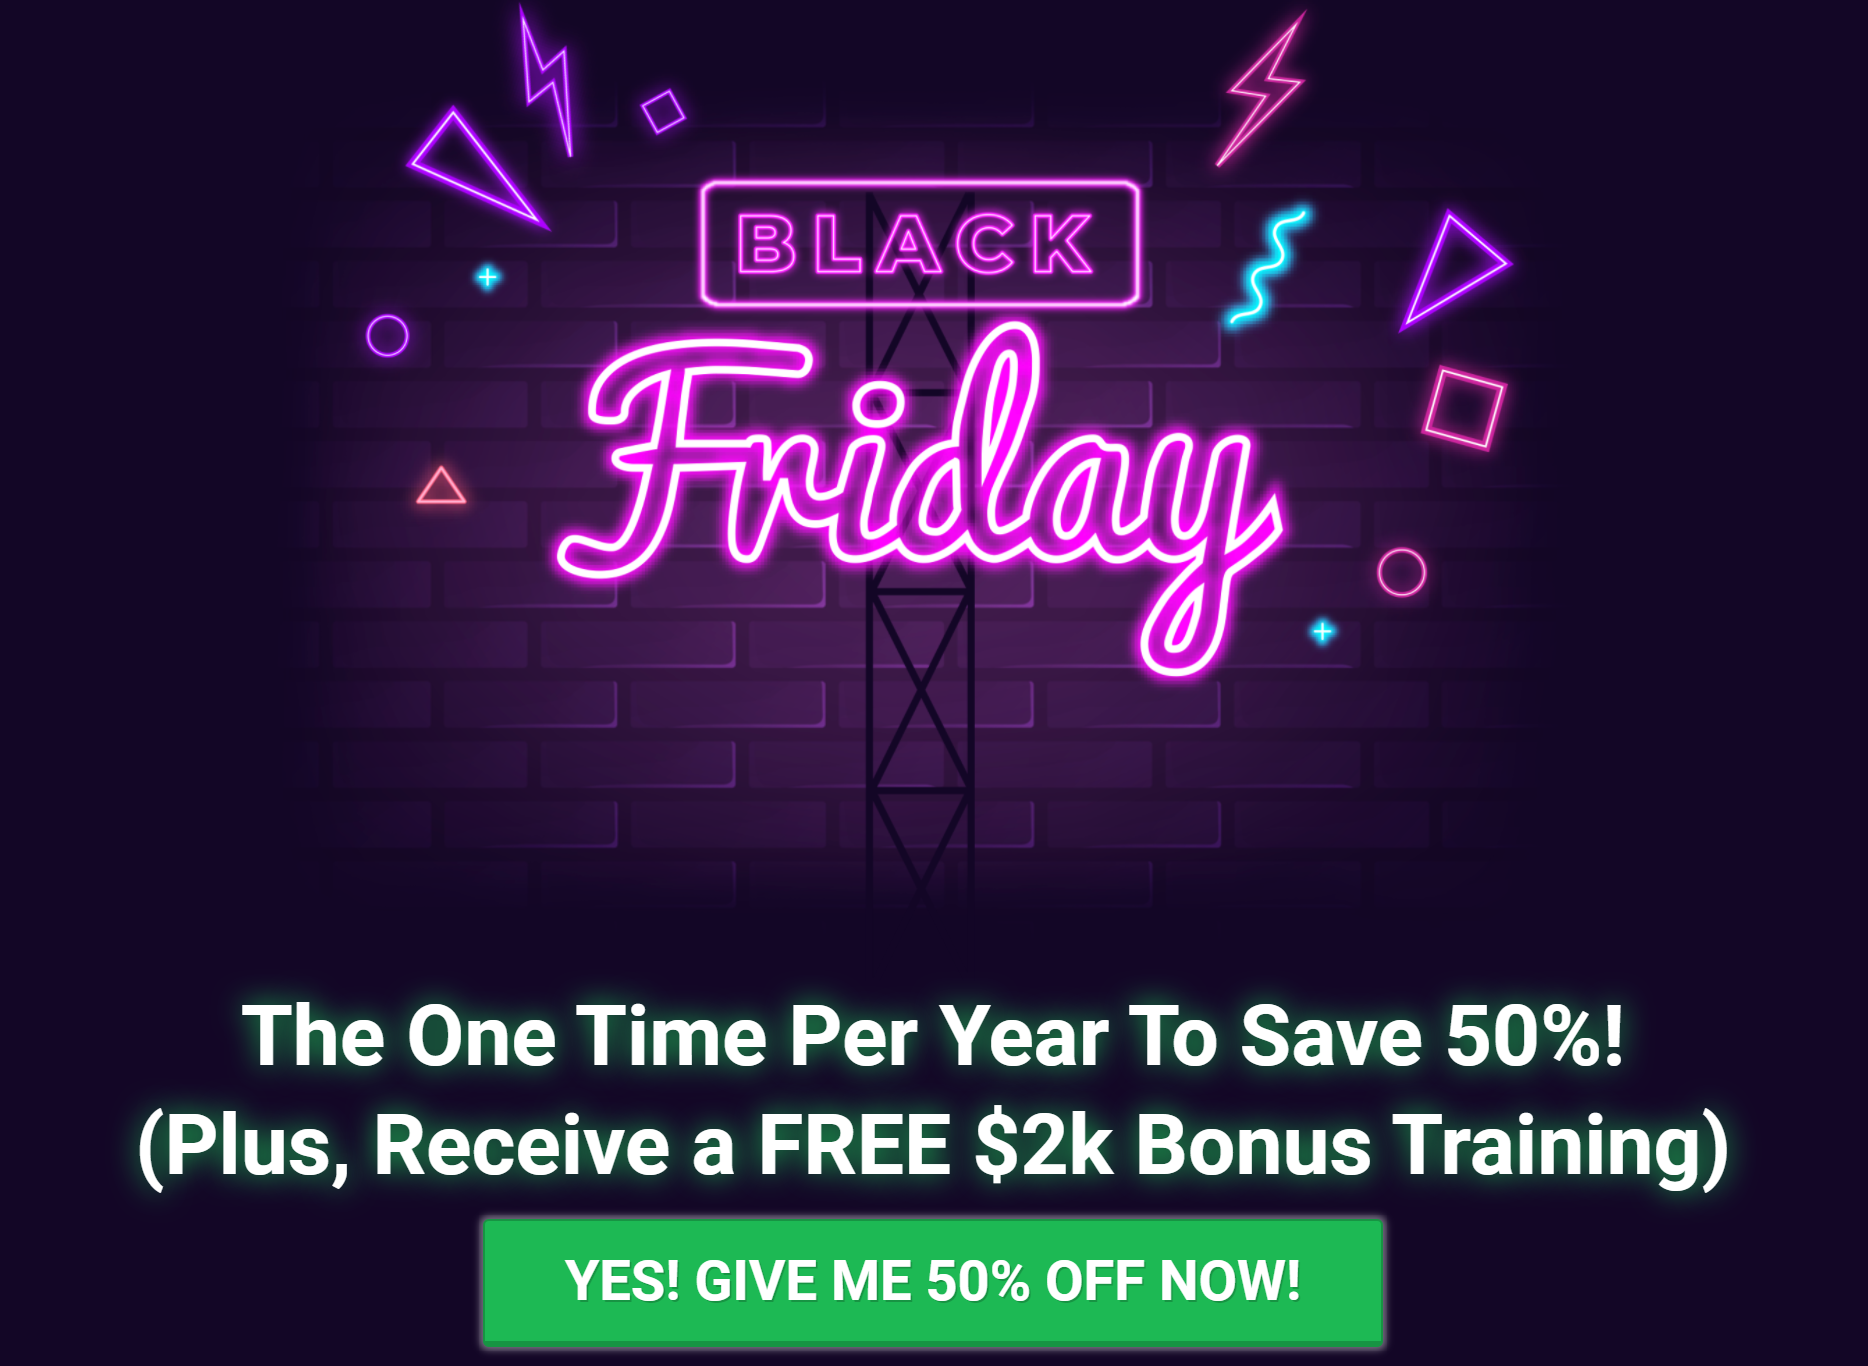Image resolution: width=1868 pixels, height=1366 pixels.
Task: Click the blue plus sign on the right
Action: pos(1322,630)
